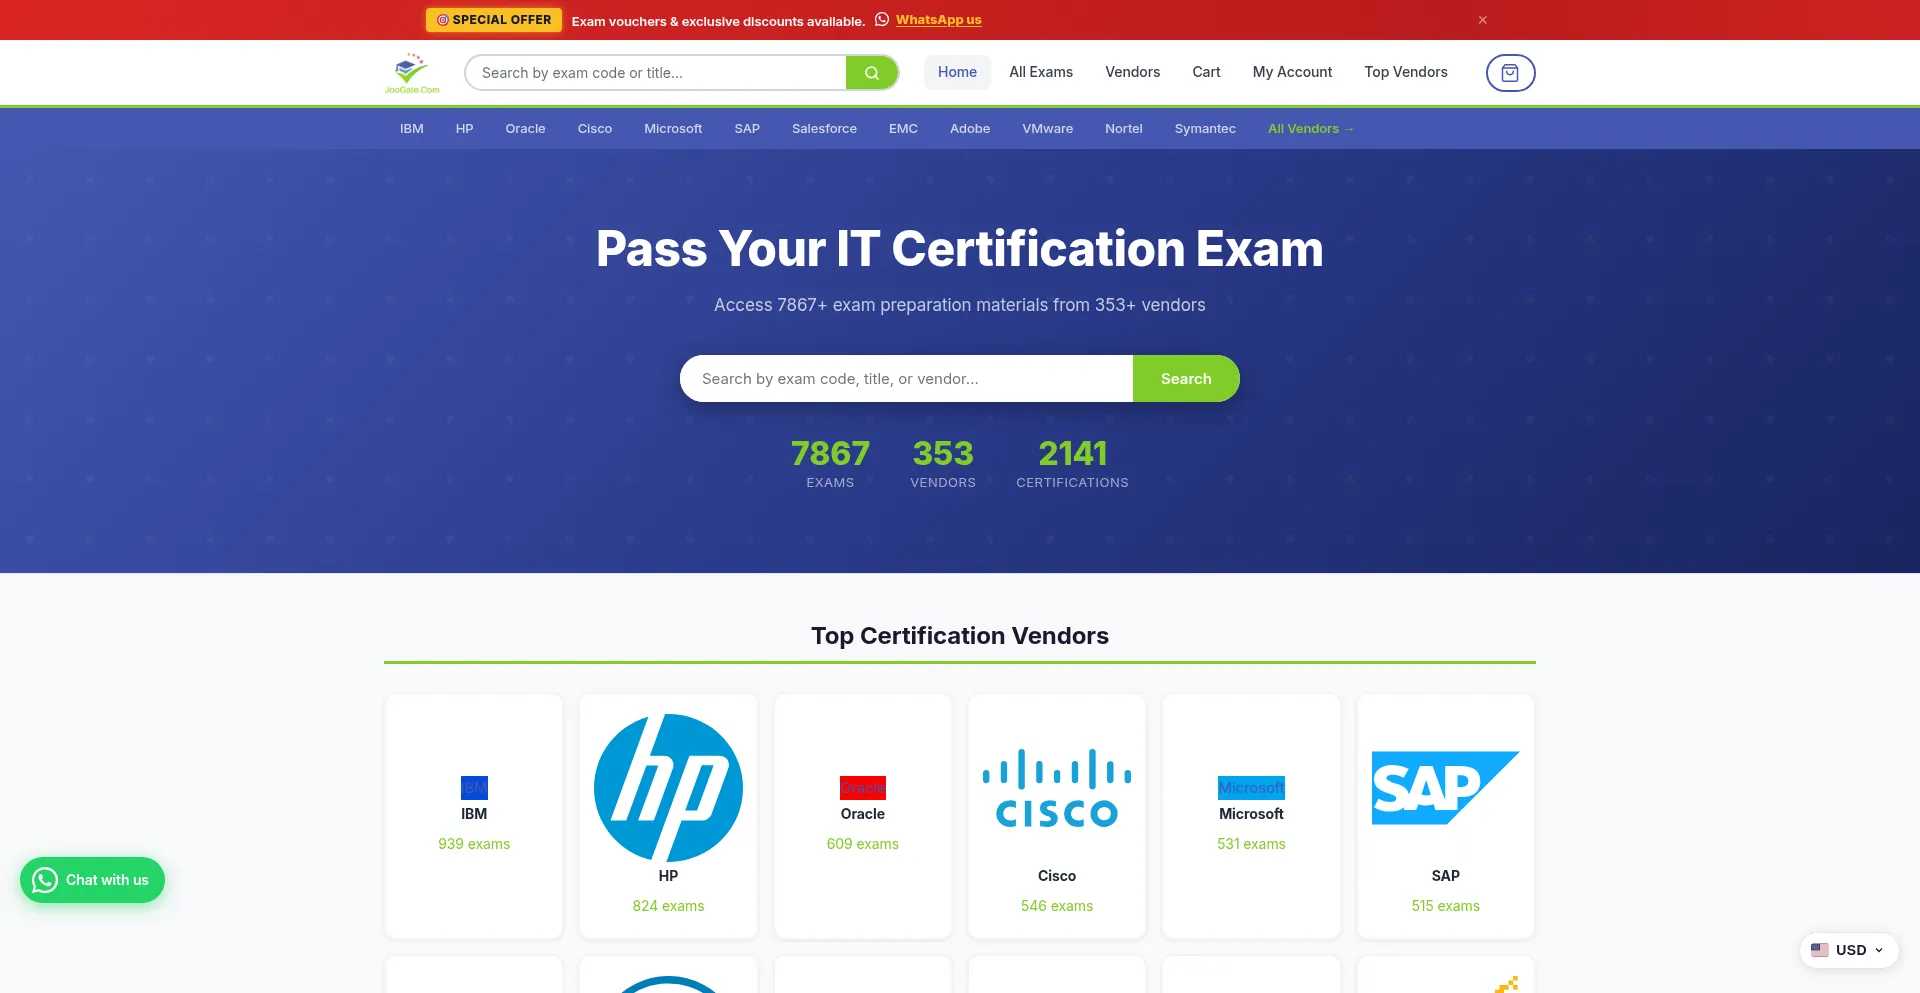Select Salesforce in the vendor bar
Viewport: 1920px width, 993px height.
pos(824,129)
